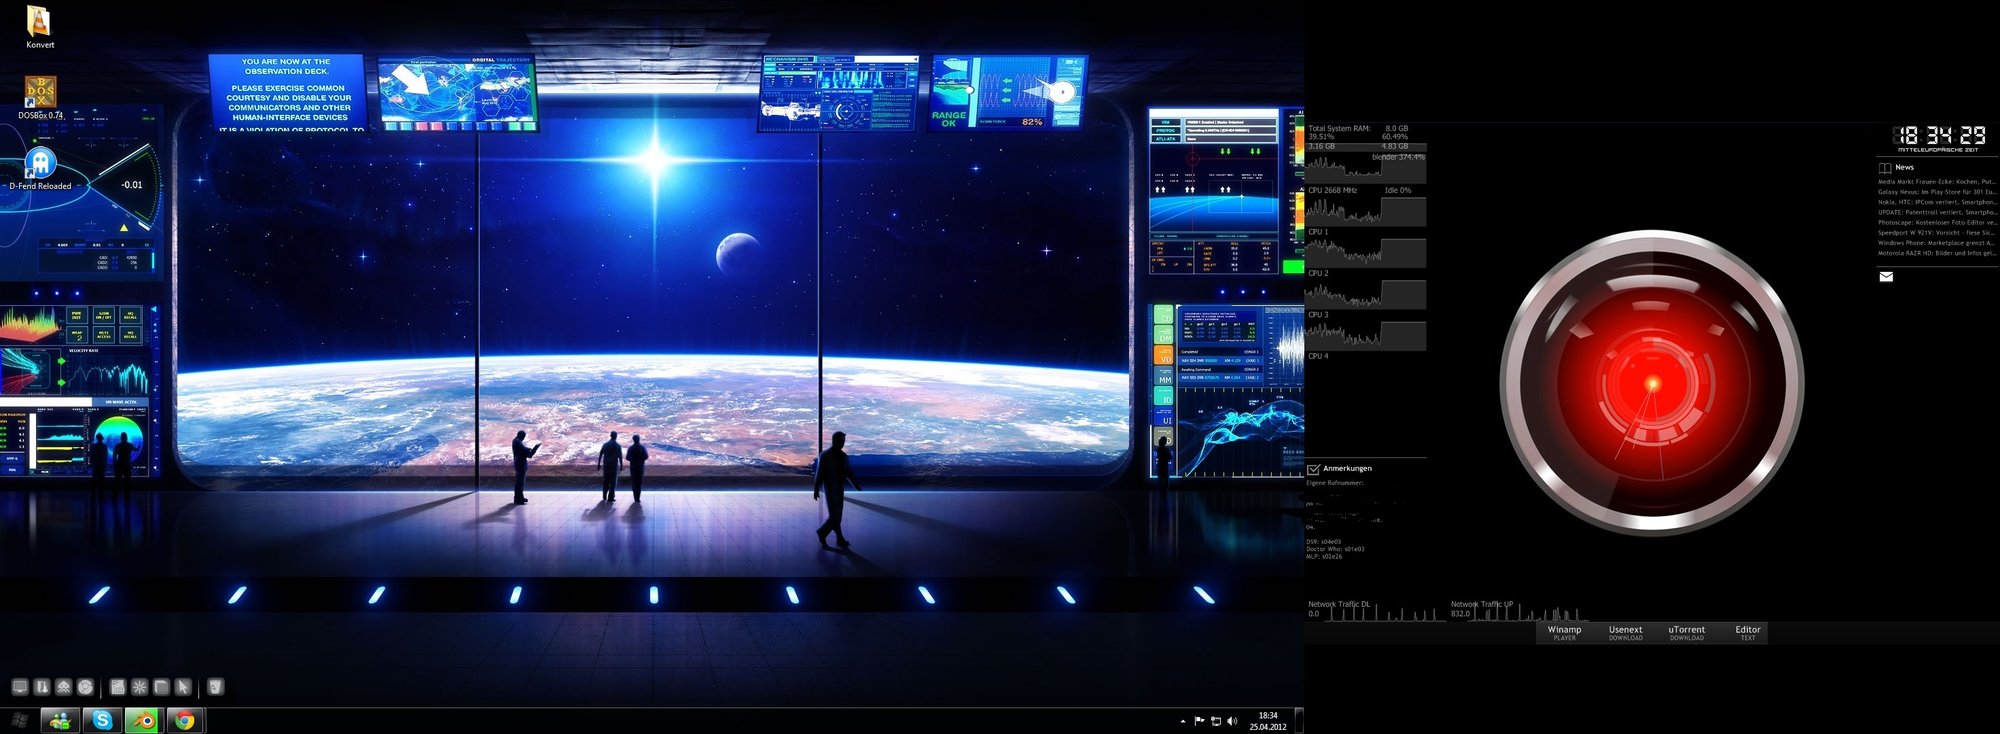Screen dimensions: 2000x734
Task: Click the space invader icon in the dock
Action: pyautogui.click(x=64, y=687)
